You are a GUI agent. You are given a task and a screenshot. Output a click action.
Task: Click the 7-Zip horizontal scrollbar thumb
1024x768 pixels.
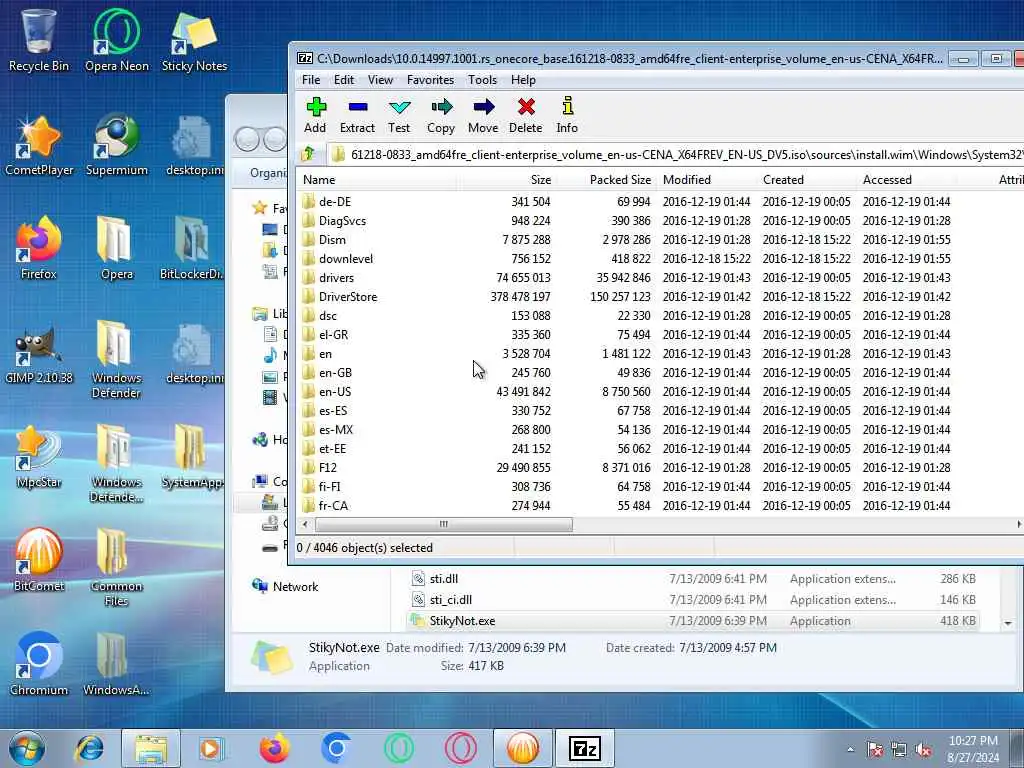[443, 524]
